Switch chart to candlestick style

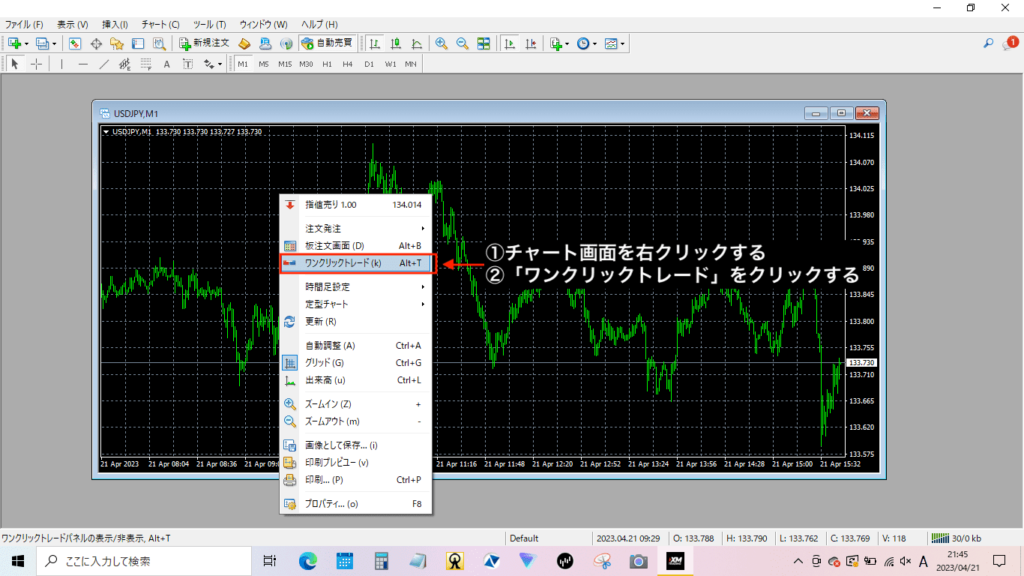(x=396, y=44)
